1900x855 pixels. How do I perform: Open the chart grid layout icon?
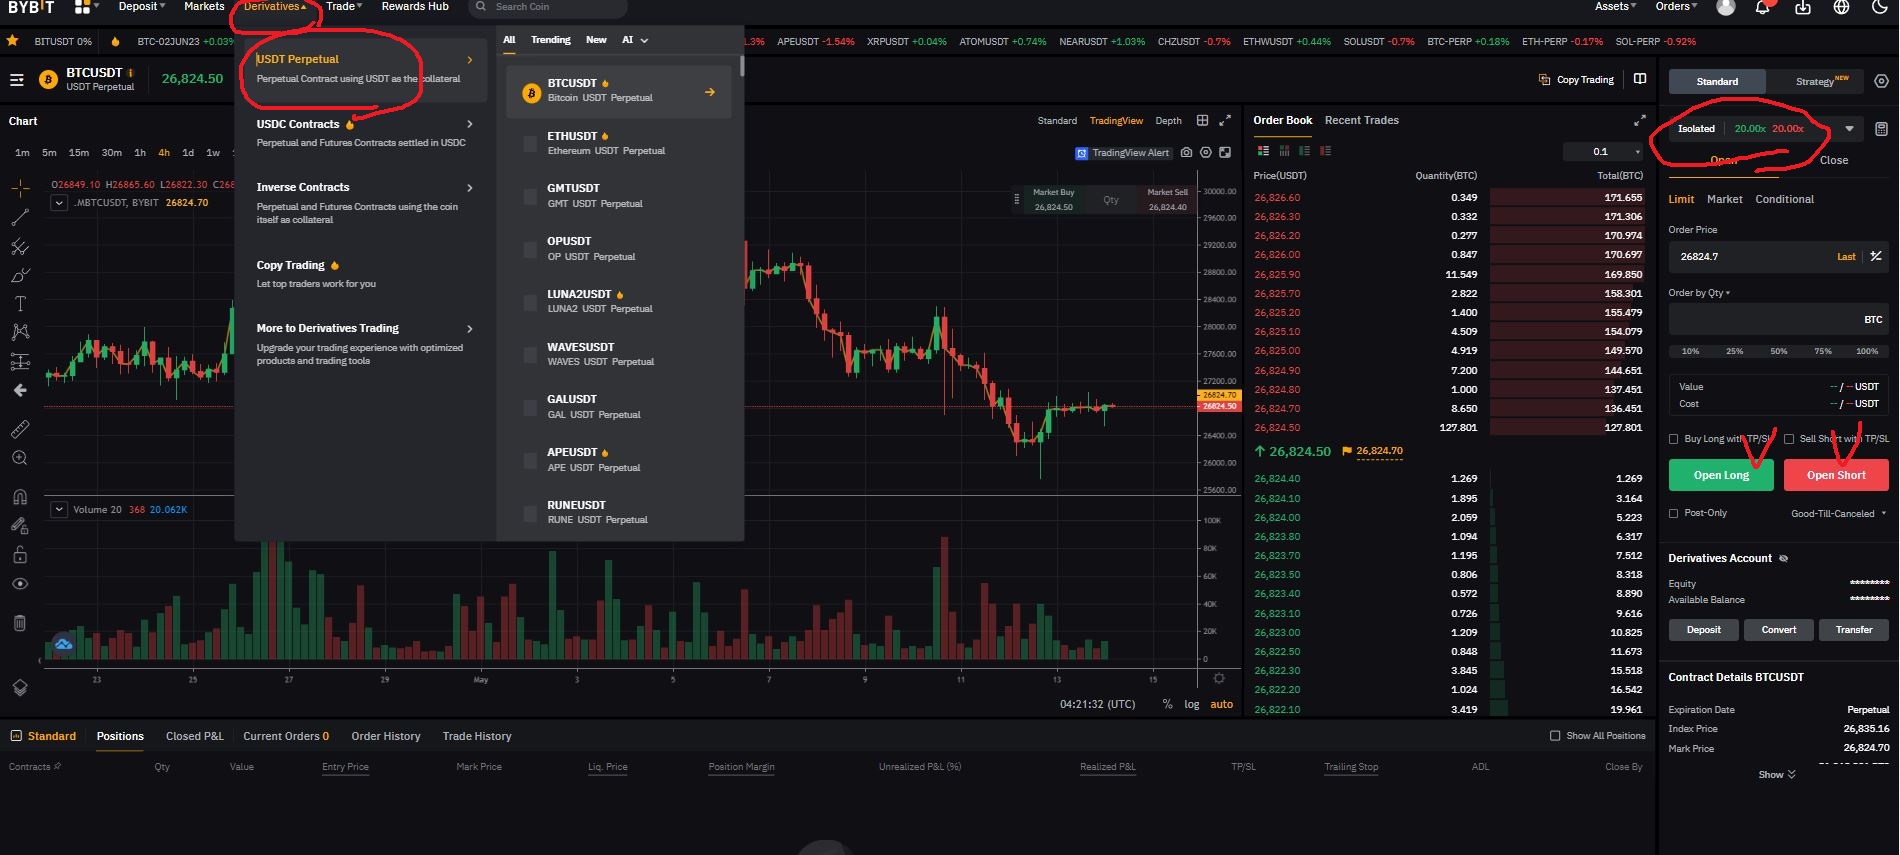tap(1203, 120)
